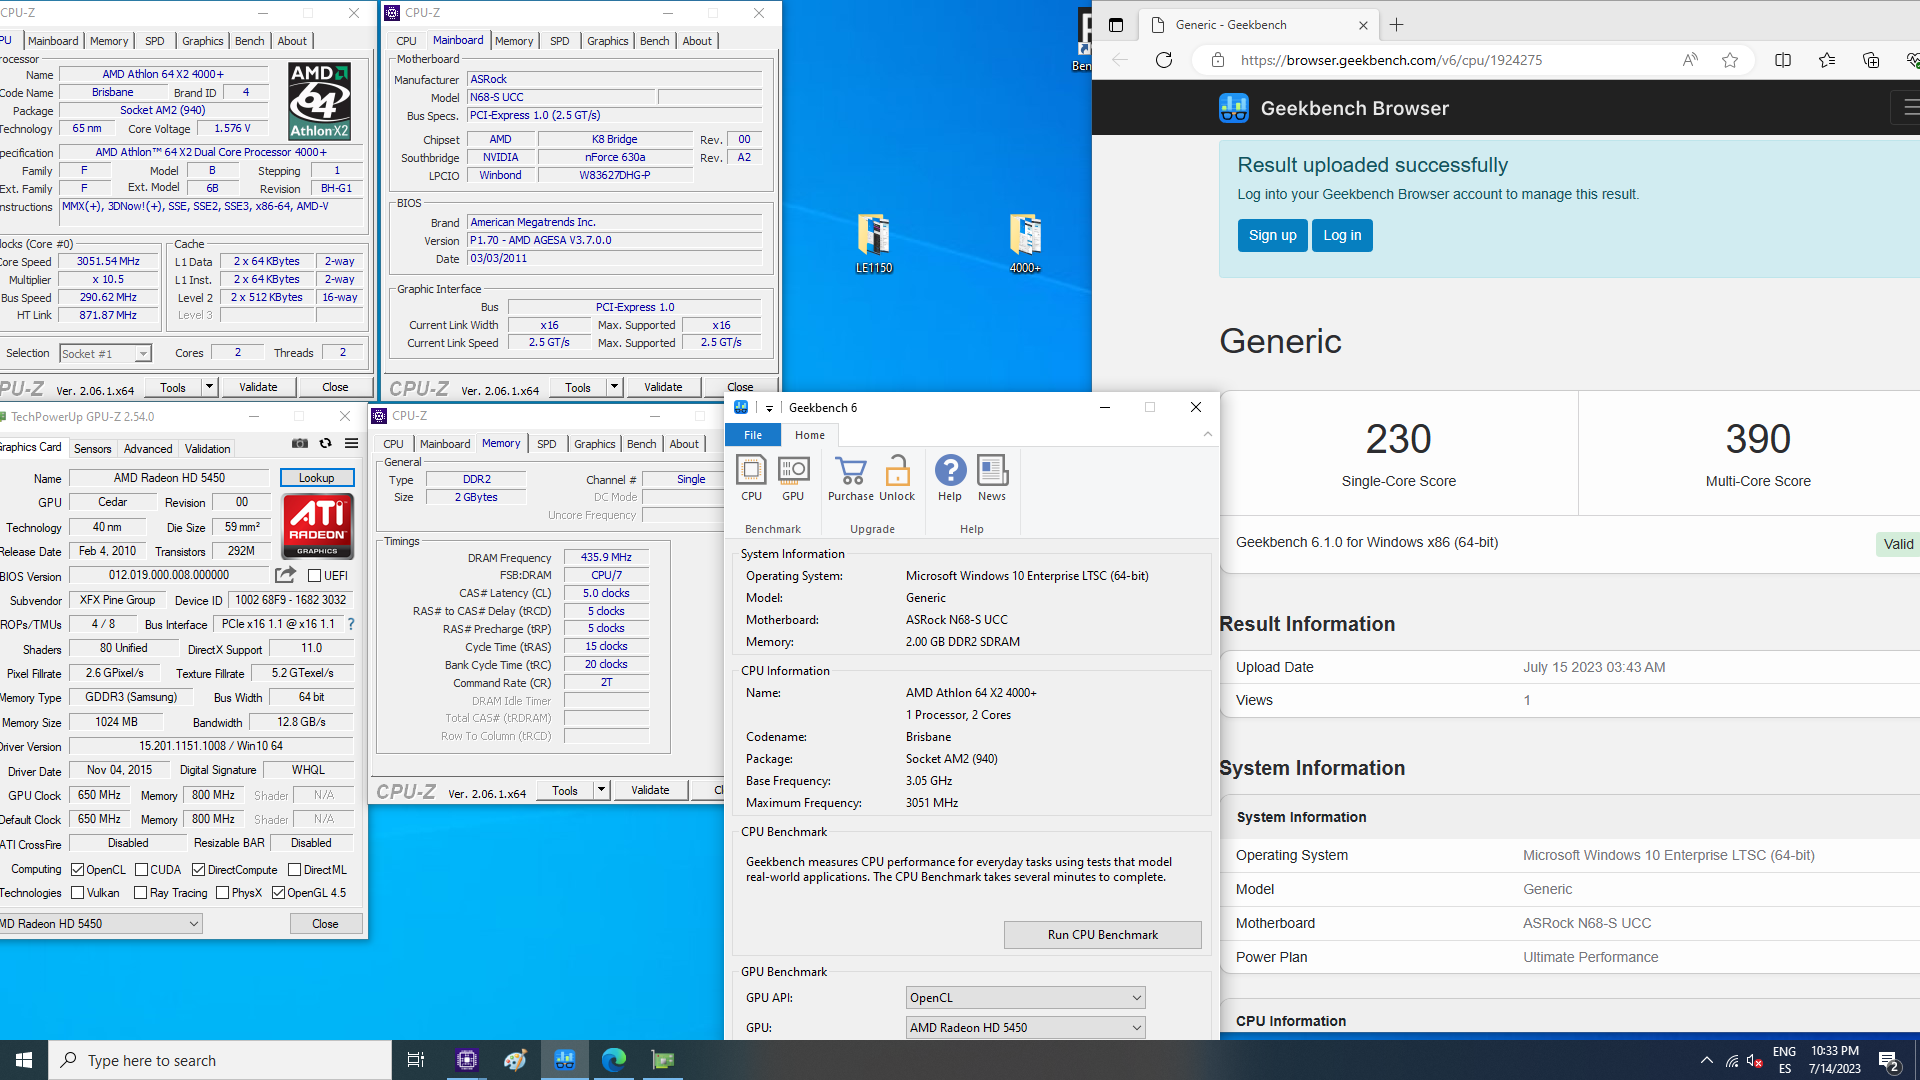
Task: Open Microsoft Edge from taskbar
Action: tap(614, 1060)
